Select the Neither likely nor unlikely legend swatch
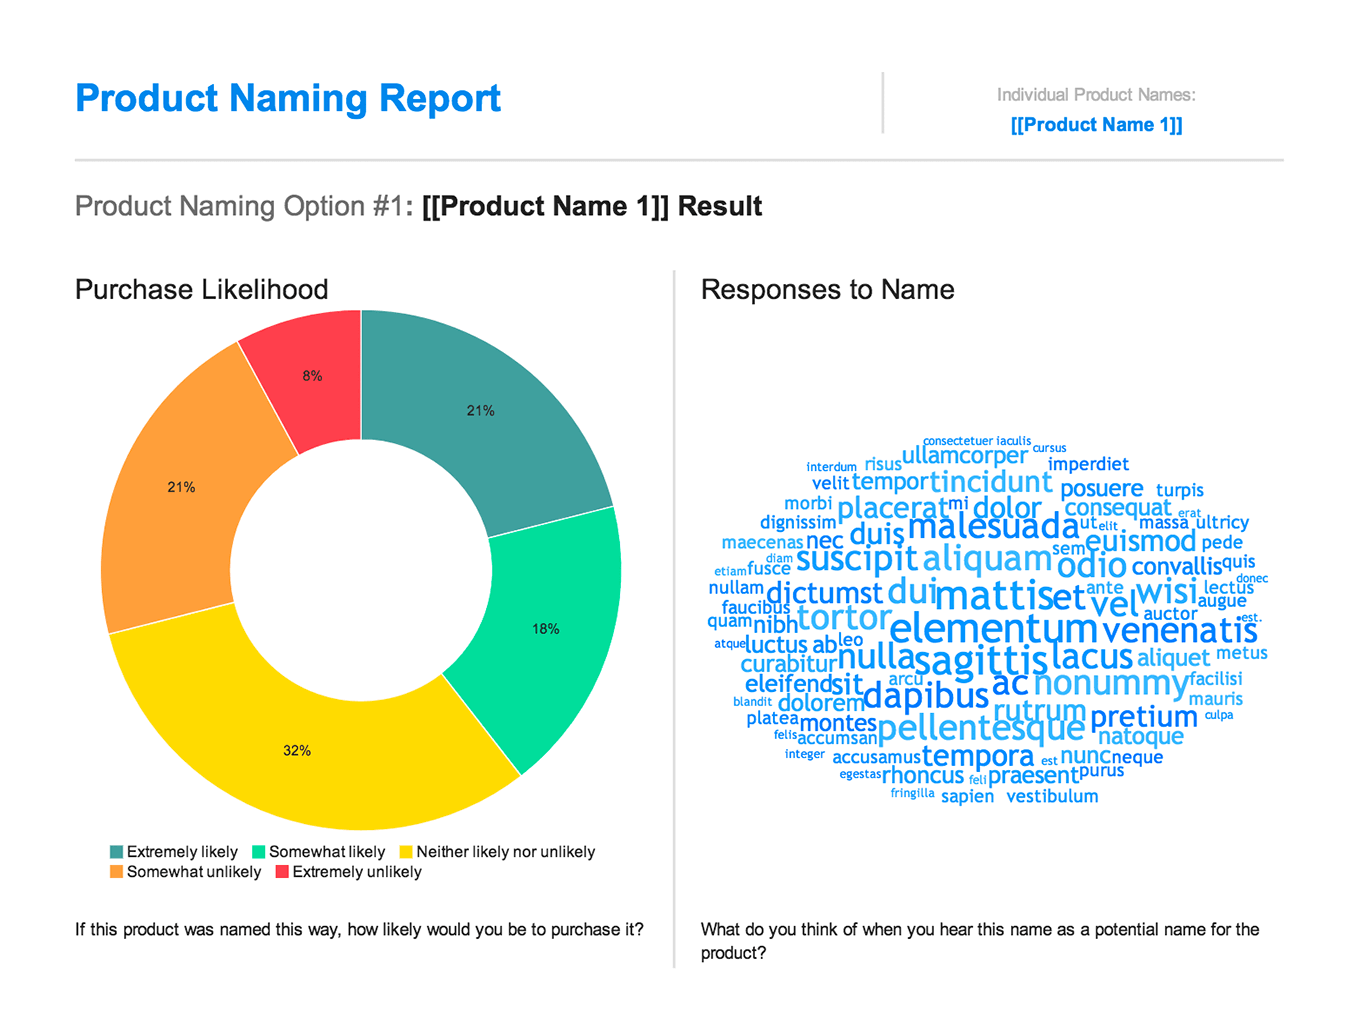The image size is (1360, 1019). [x=407, y=851]
